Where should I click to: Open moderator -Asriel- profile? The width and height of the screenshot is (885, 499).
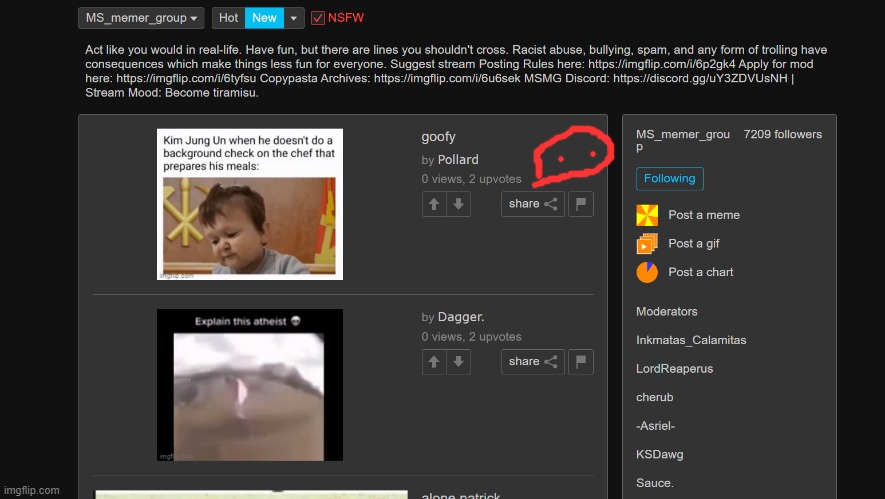(655, 426)
